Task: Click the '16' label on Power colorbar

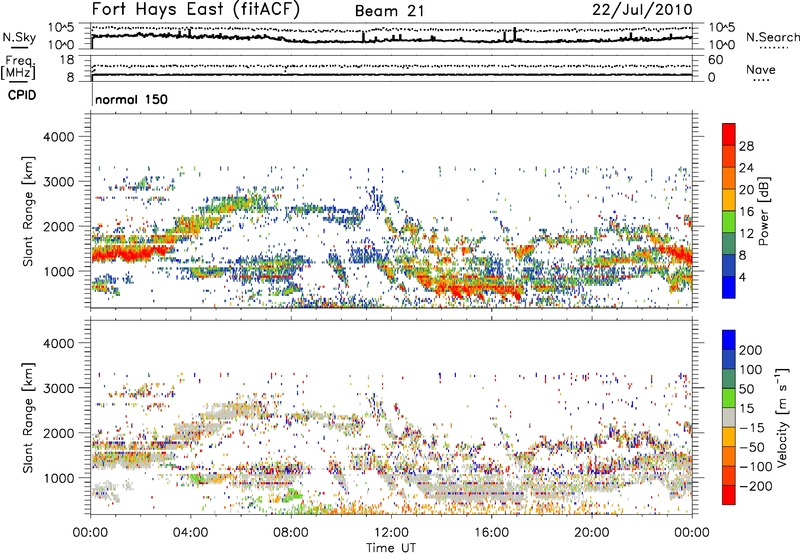Action: 746,212
